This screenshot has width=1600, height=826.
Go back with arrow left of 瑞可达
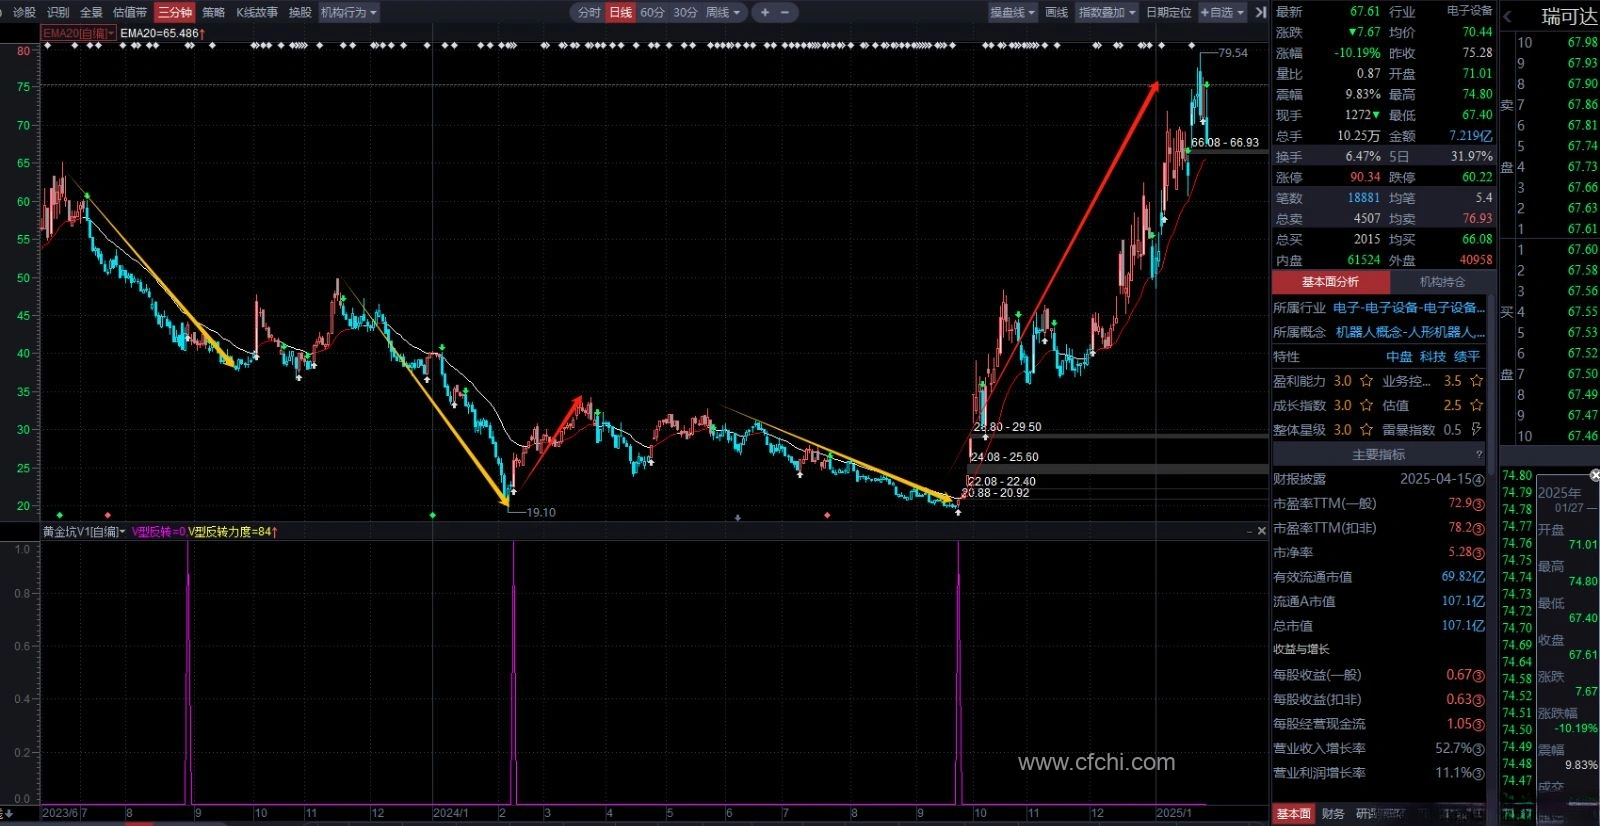pyautogui.click(x=1508, y=16)
